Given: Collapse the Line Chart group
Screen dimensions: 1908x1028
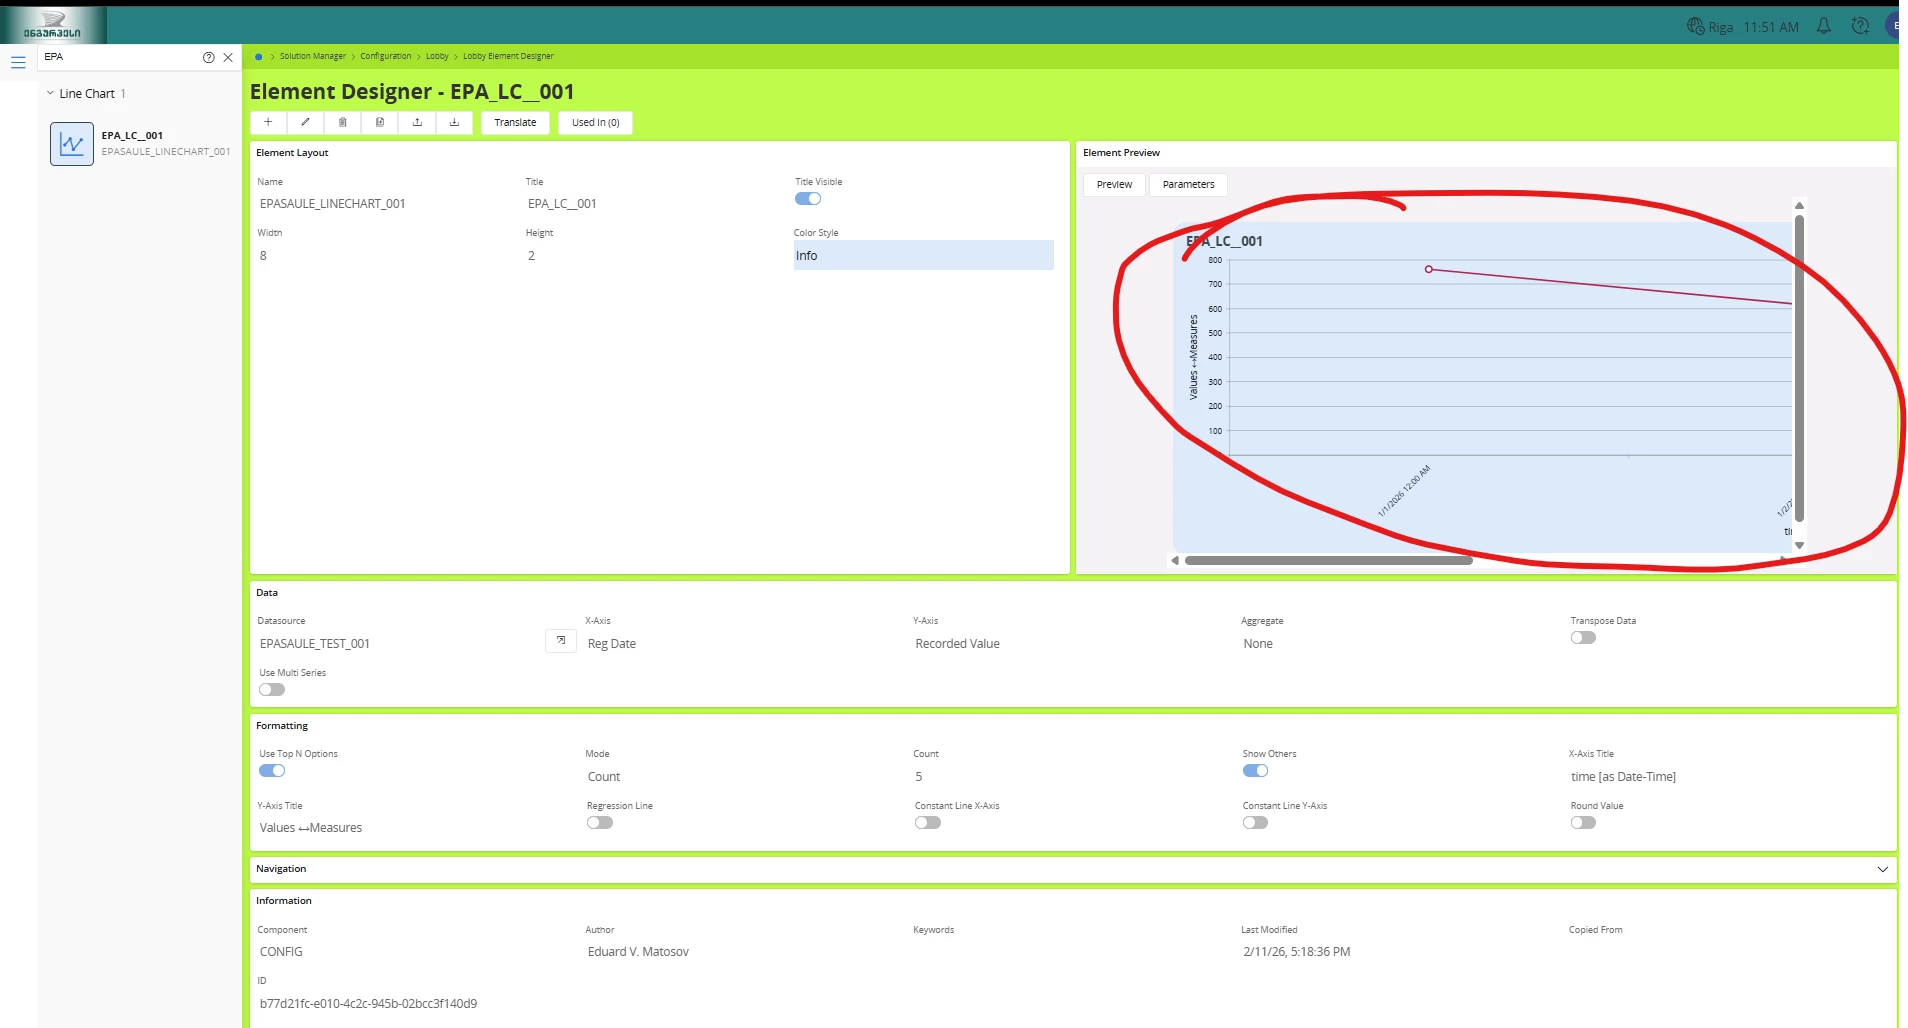Looking at the screenshot, I should coord(50,93).
